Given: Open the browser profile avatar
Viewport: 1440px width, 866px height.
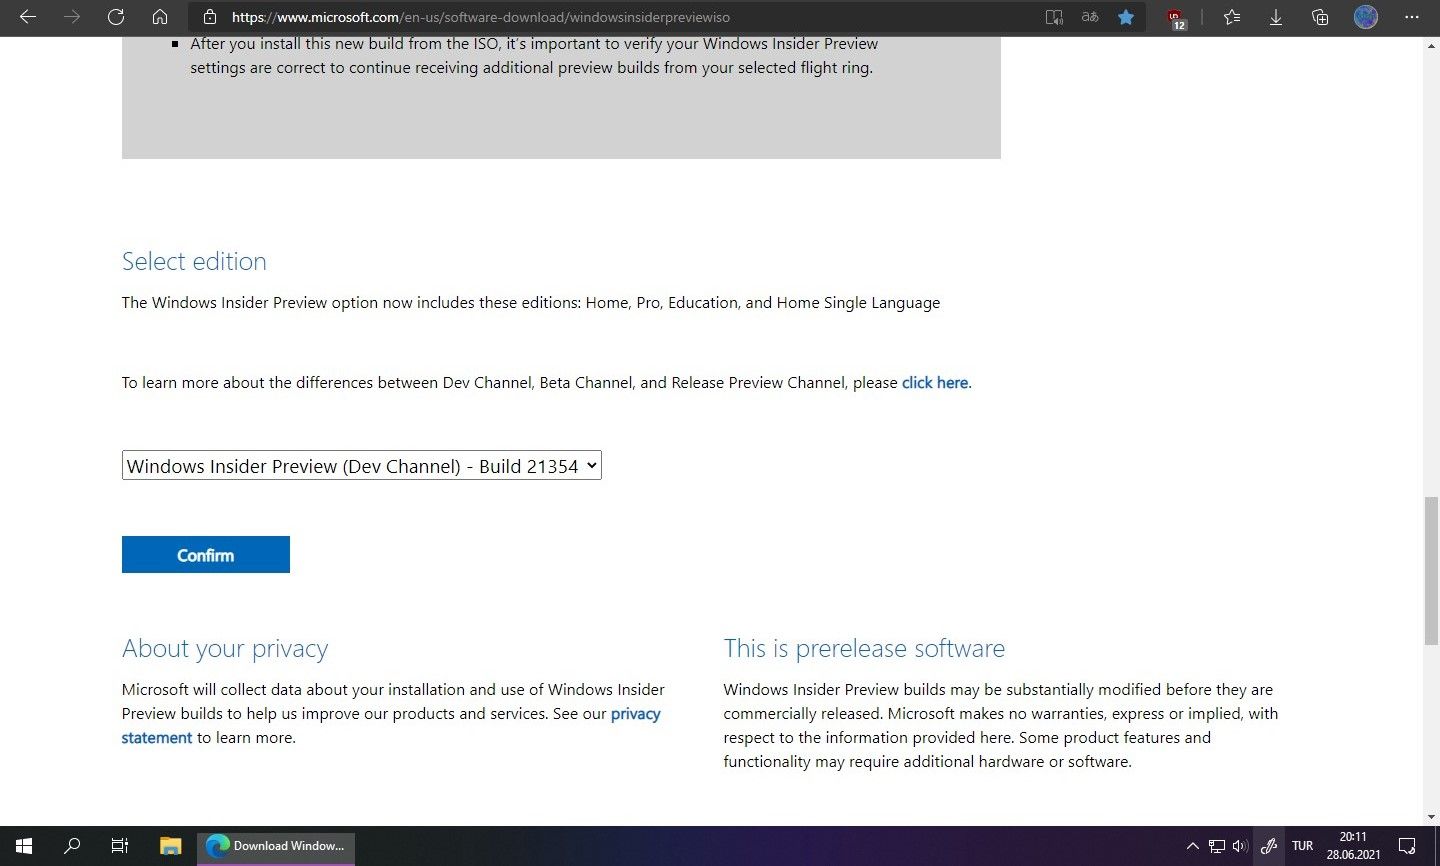Looking at the screenshot, I should coord(1366,17).
